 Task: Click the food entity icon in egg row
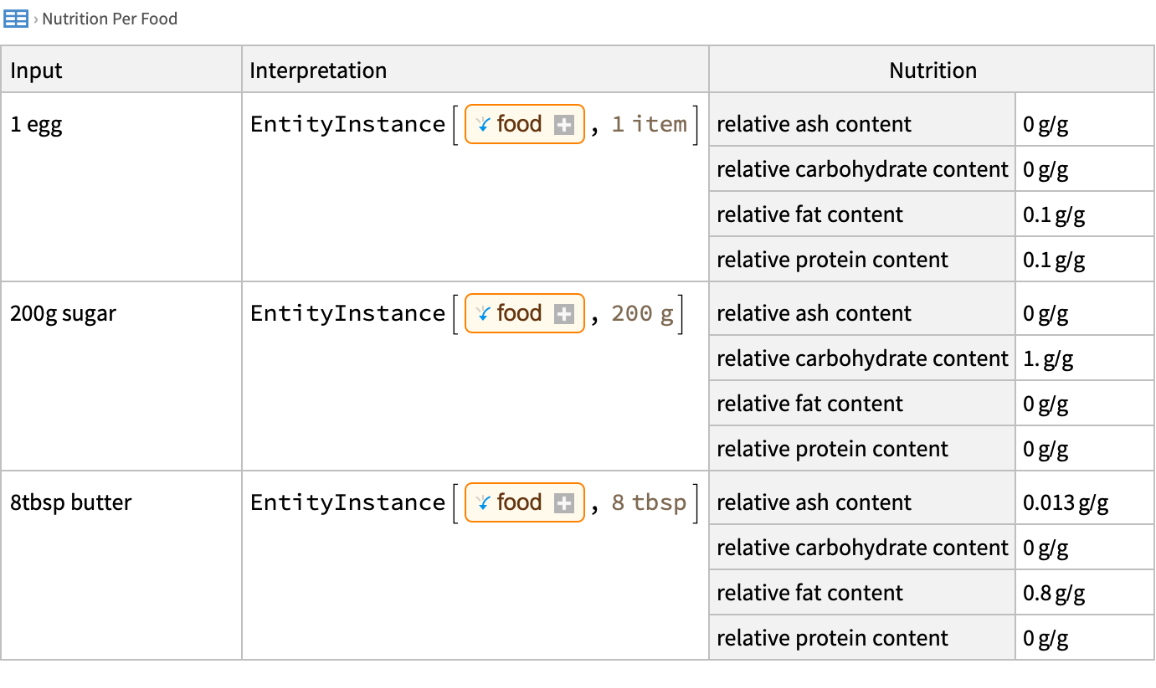click(x=483, y=125)
